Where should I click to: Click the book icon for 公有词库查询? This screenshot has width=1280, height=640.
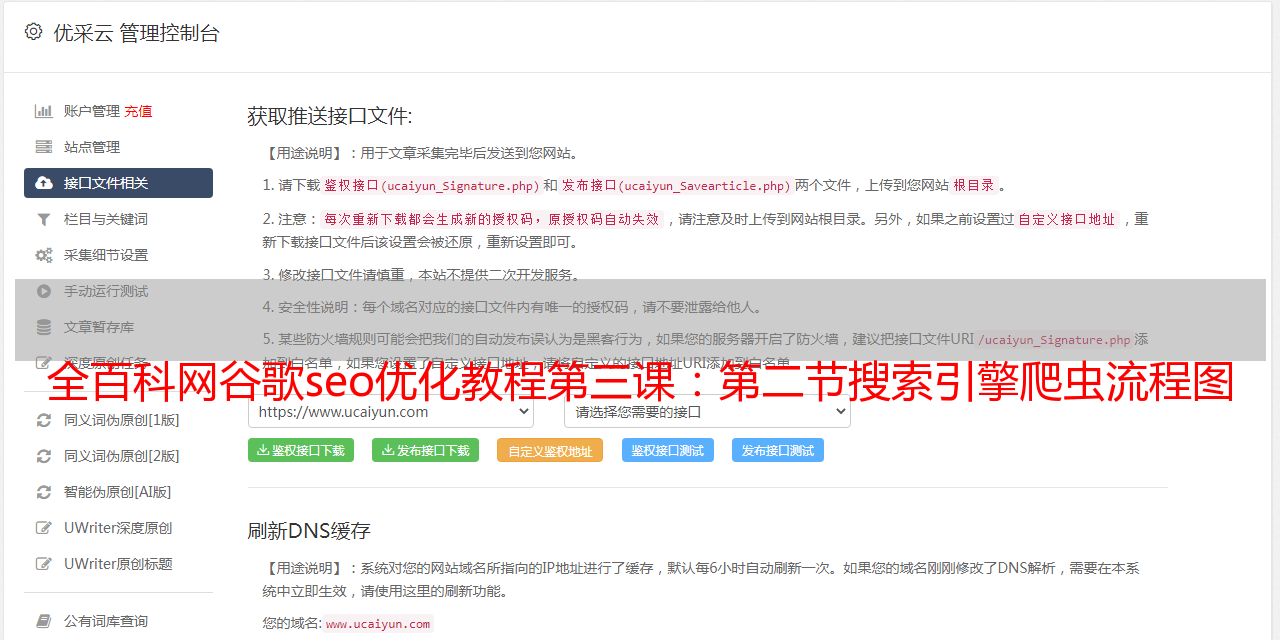tap(44, 621)
